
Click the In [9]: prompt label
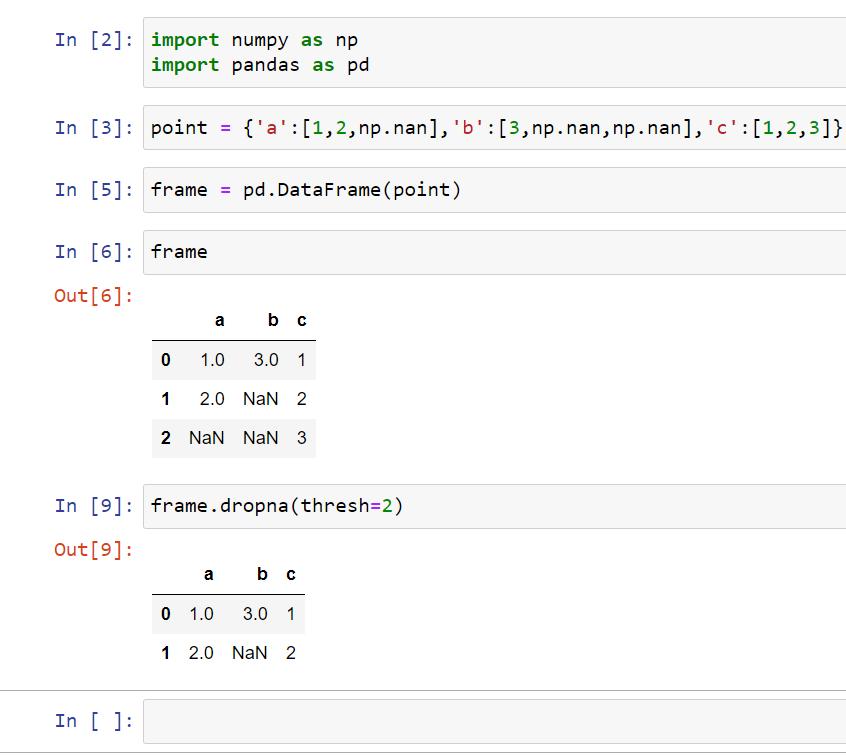[94, 506]
